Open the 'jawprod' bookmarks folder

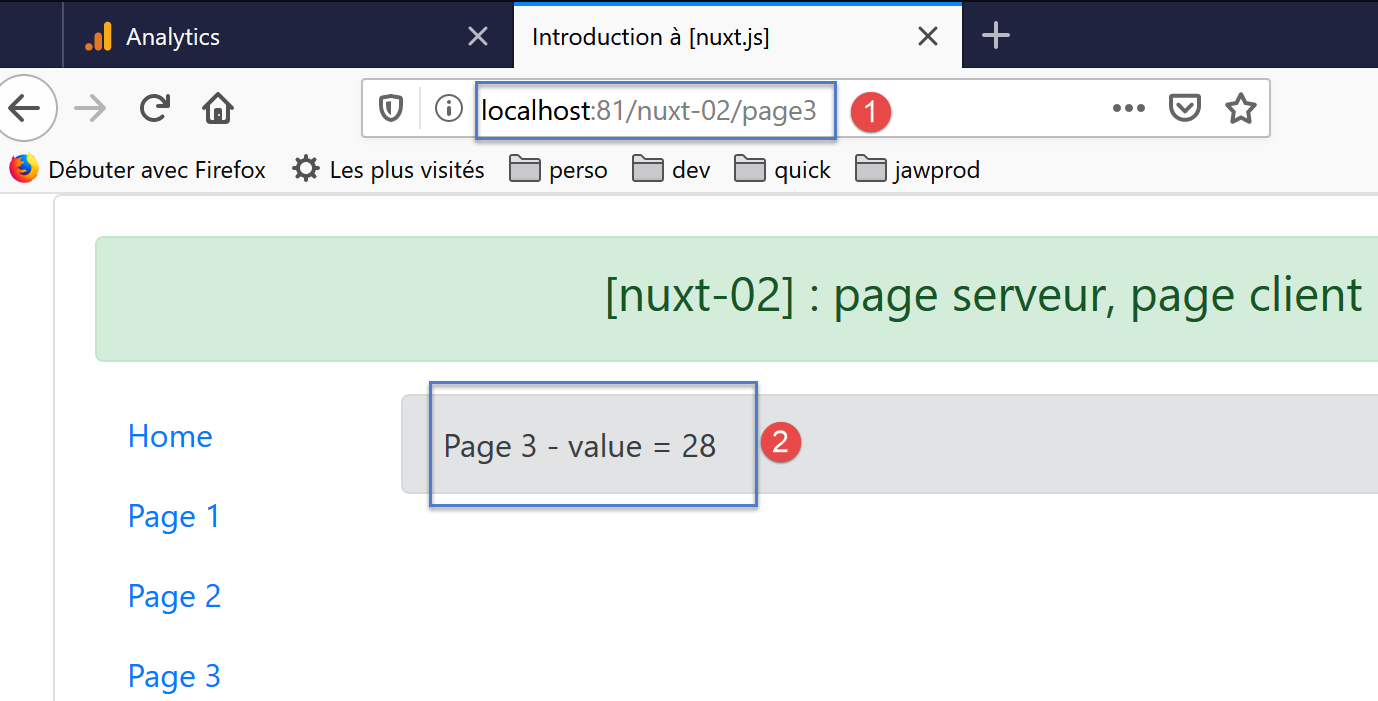pyautogui.click(x=917, y=170)
